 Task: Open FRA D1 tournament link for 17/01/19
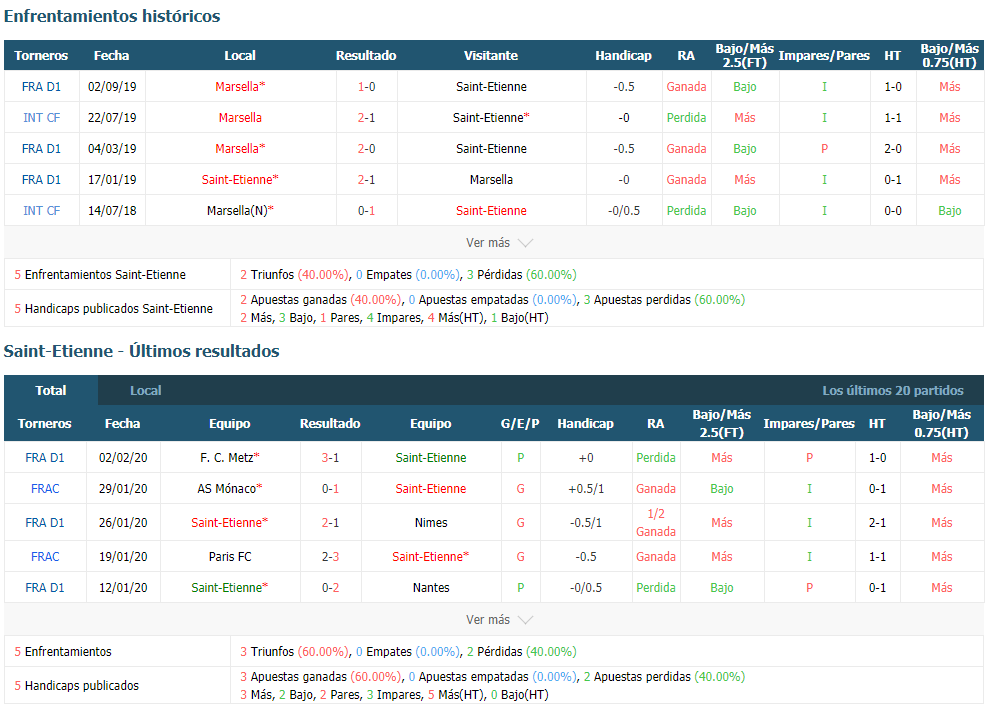coord(41,180)
